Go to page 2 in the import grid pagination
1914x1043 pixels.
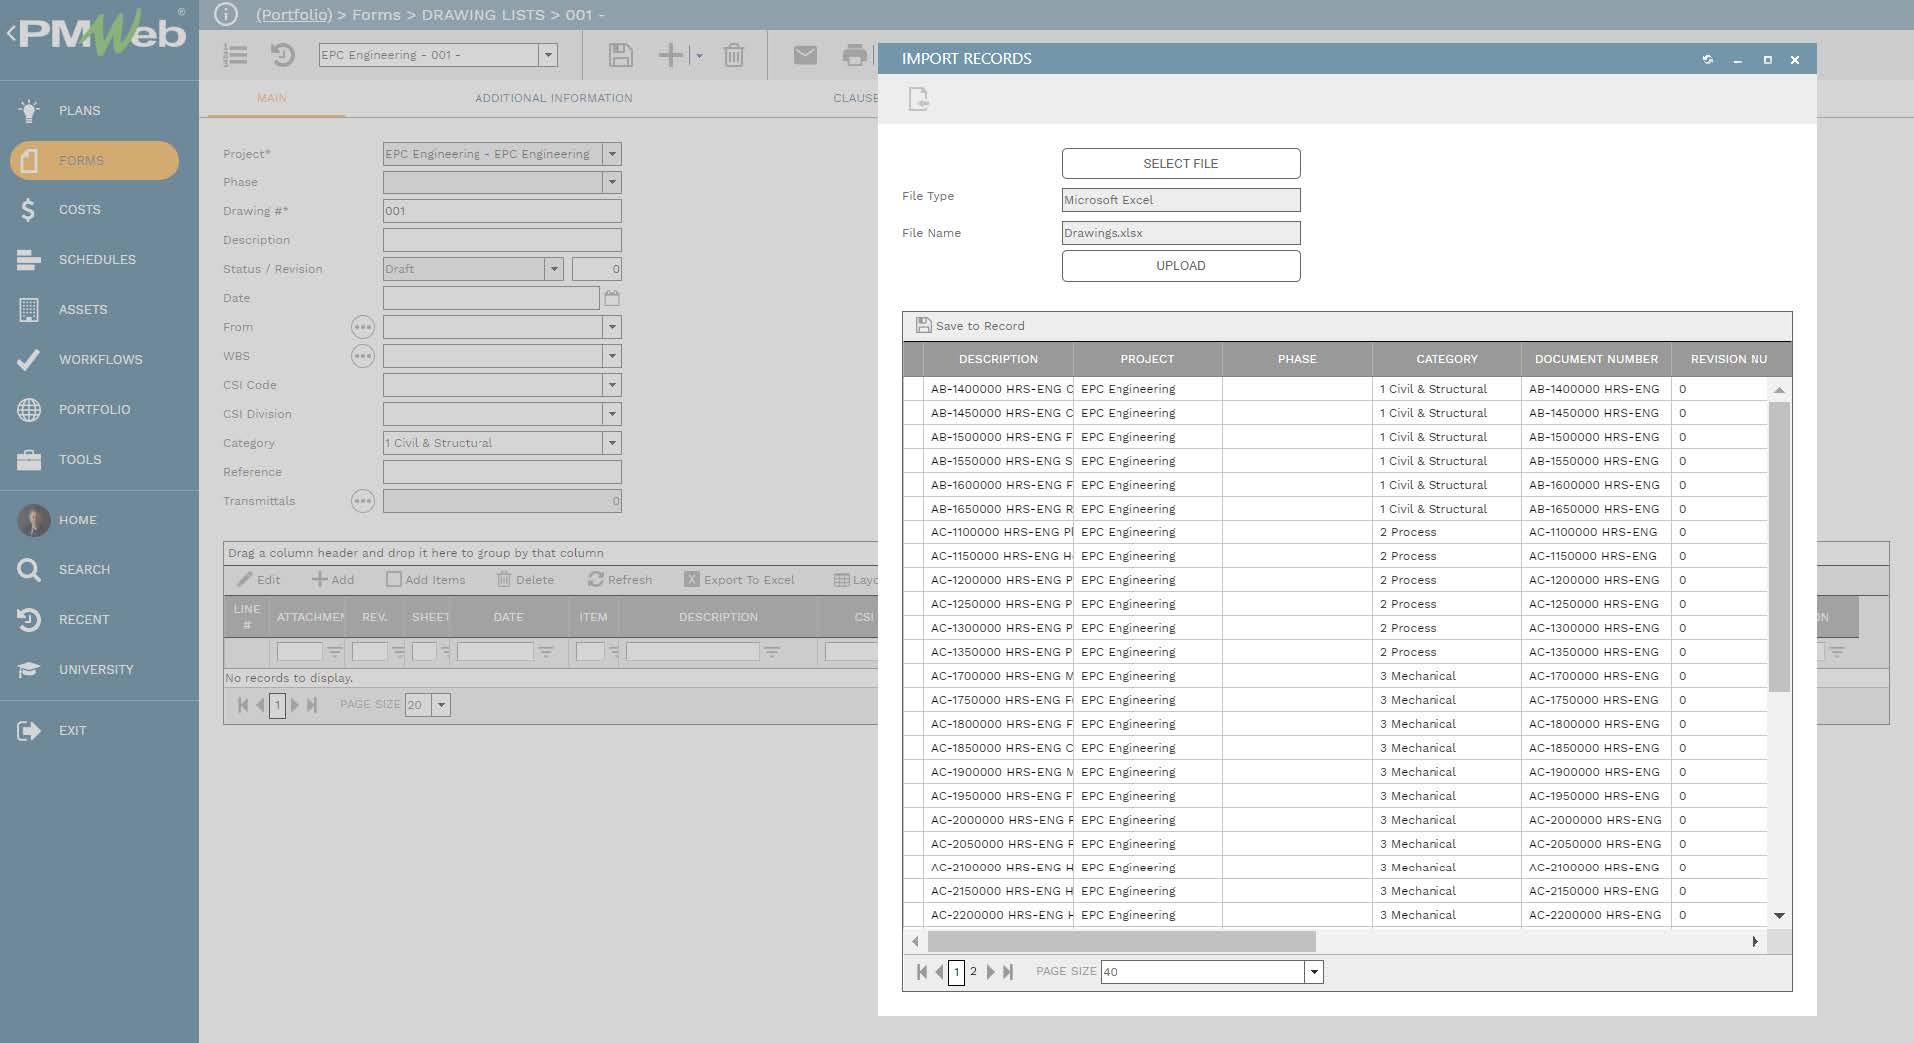[x=973, y=971]
